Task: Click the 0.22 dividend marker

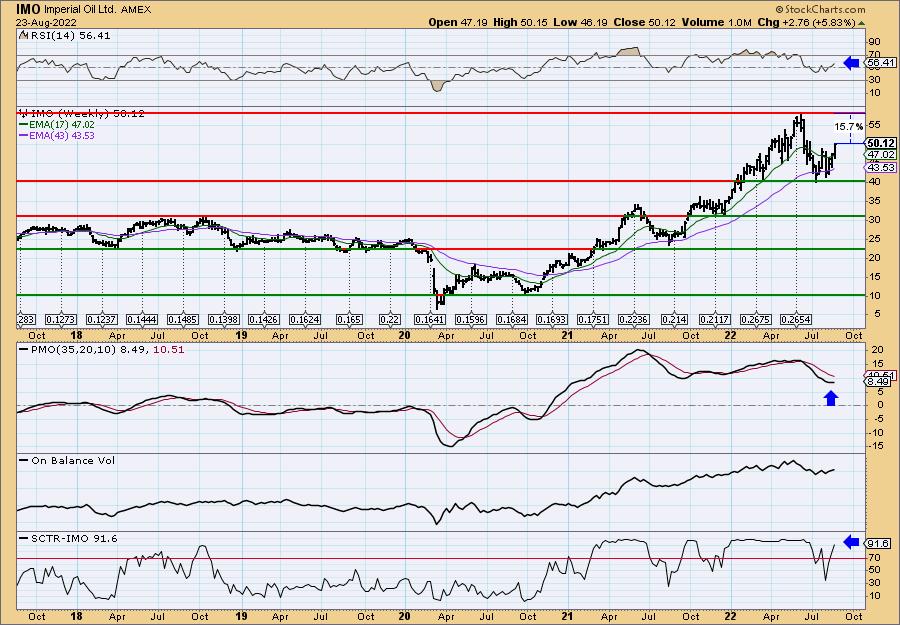Action: pos(390,319)
